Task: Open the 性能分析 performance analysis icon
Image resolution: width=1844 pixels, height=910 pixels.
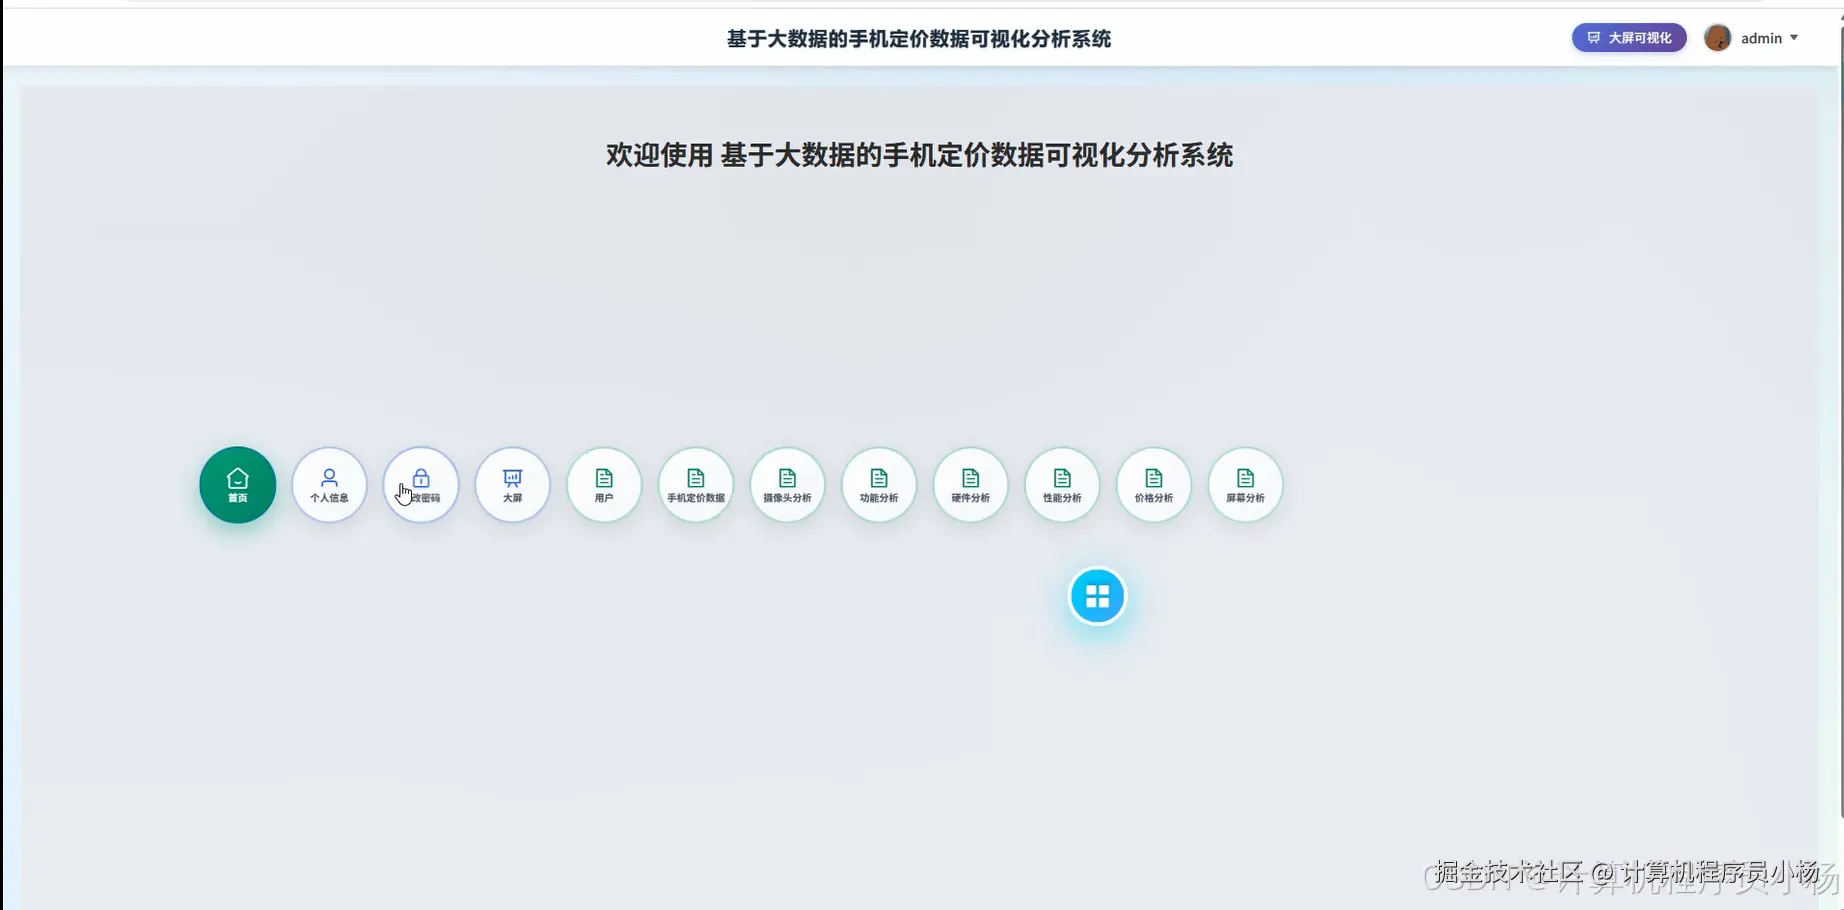Action: click(1061, 485)
